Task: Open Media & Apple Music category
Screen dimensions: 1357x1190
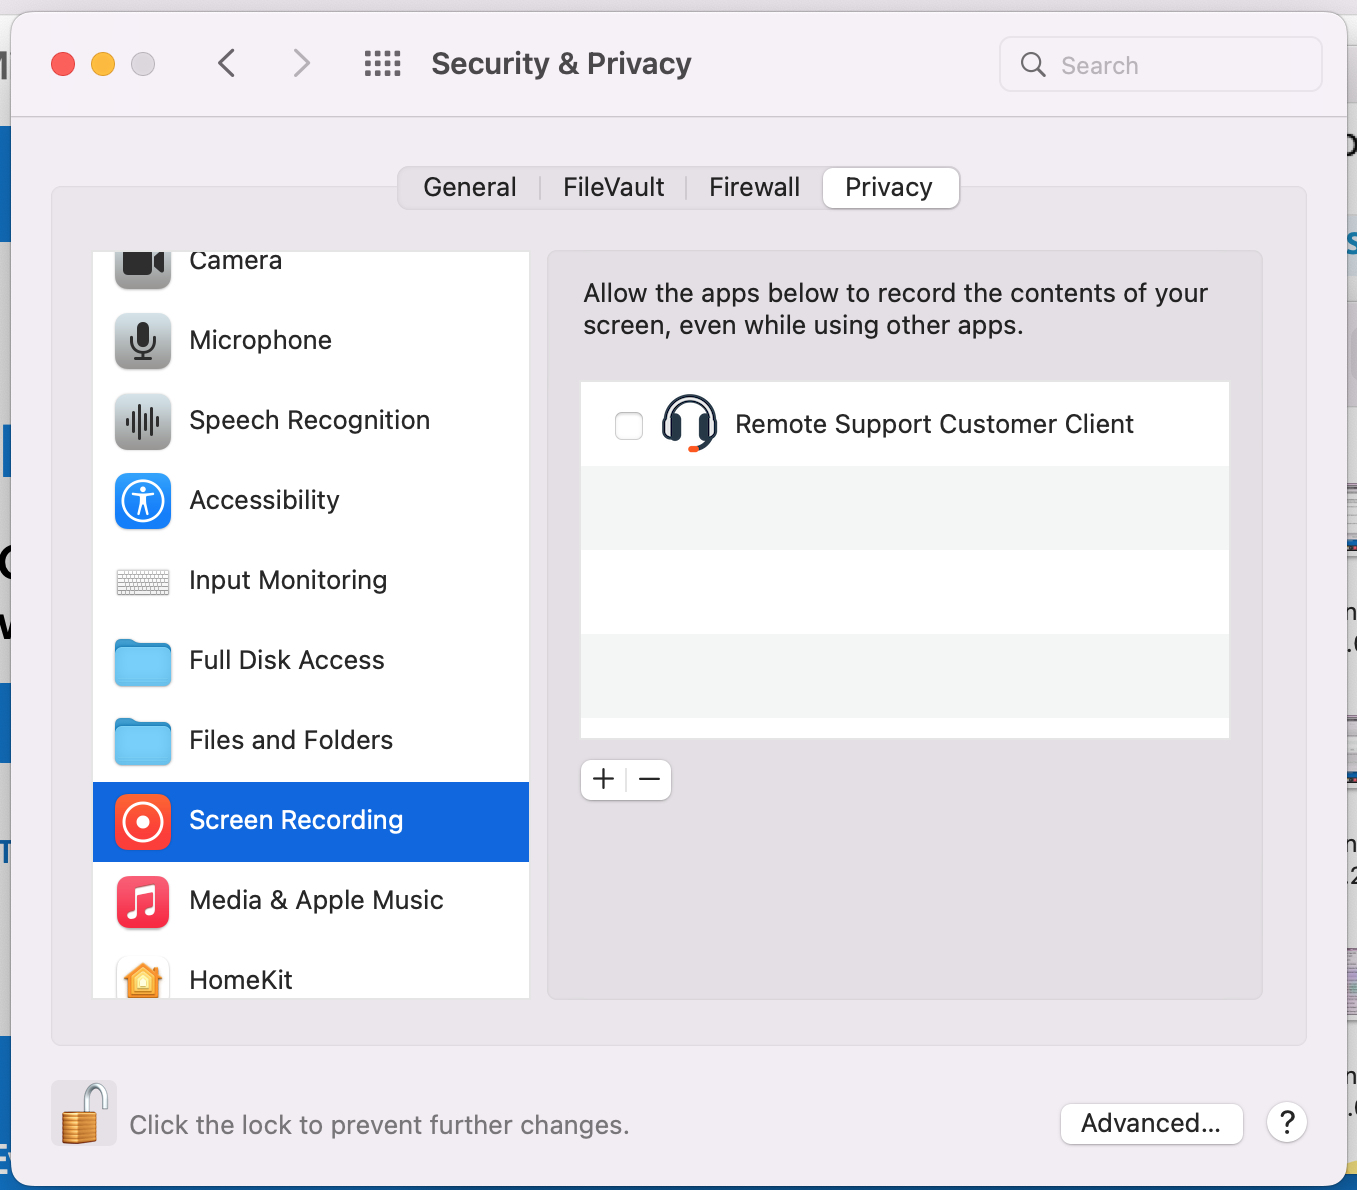Action: coord(310,900)
